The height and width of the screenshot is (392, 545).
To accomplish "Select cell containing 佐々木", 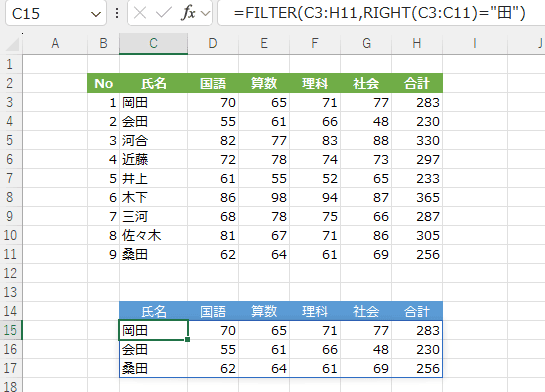I will tap(153, 235).
